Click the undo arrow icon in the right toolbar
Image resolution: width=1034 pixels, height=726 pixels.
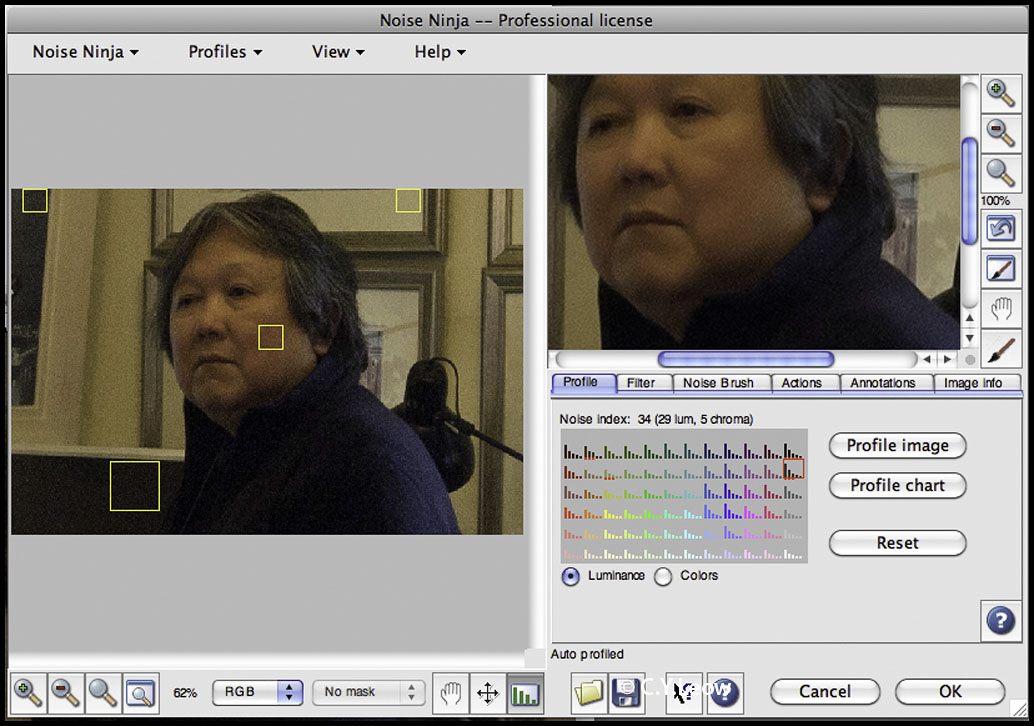[x=1001, y=229]
